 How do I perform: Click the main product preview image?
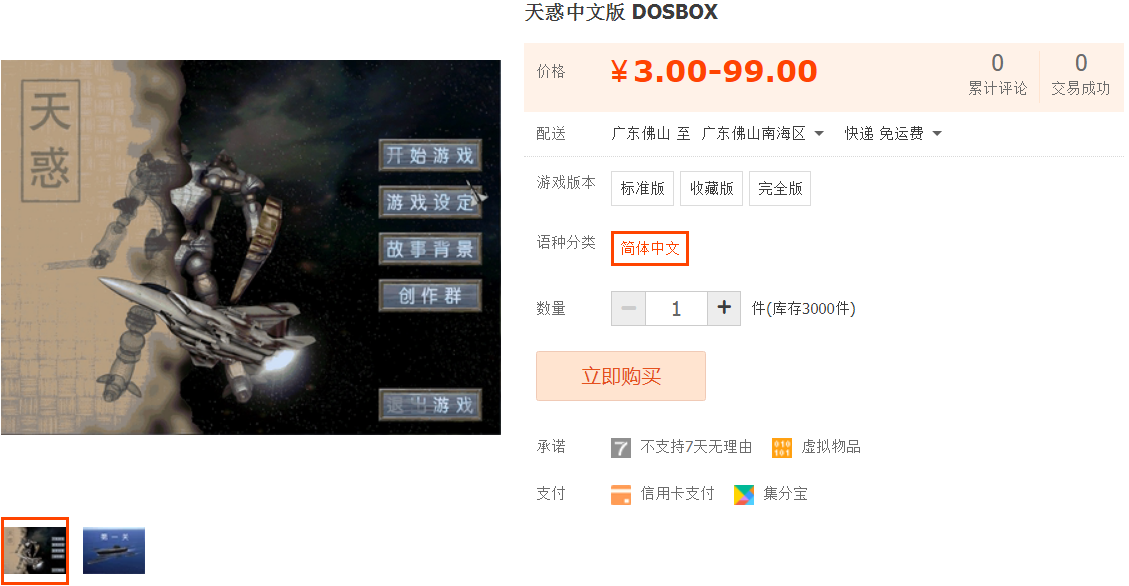click(251, 247)
